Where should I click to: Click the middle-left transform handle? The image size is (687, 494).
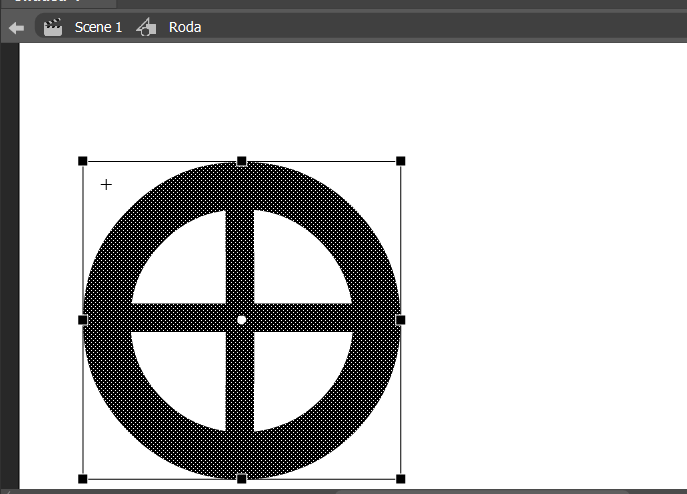tap(82, 320)
